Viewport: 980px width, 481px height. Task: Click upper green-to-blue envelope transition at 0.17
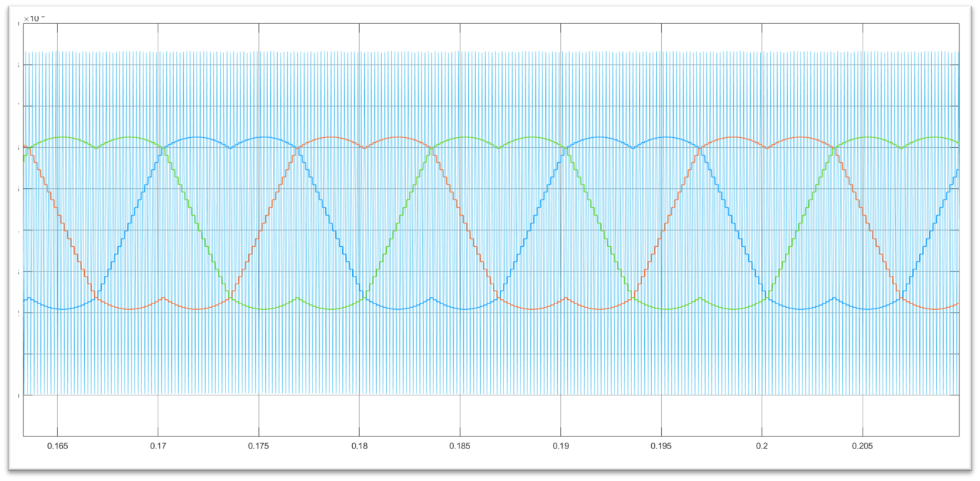tap(164, 149)
